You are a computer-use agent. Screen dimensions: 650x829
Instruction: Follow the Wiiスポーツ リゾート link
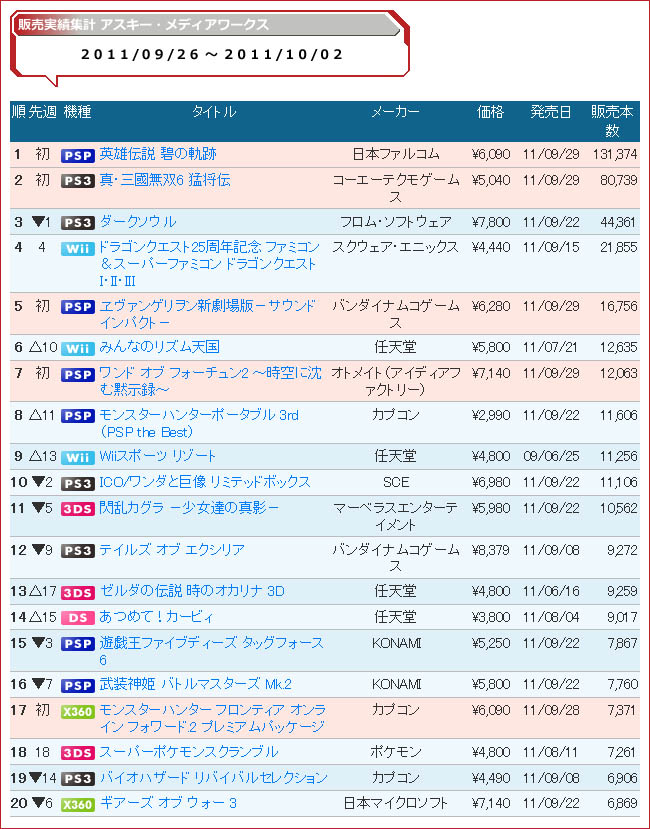pyautogui.click(x=158, y=456)
